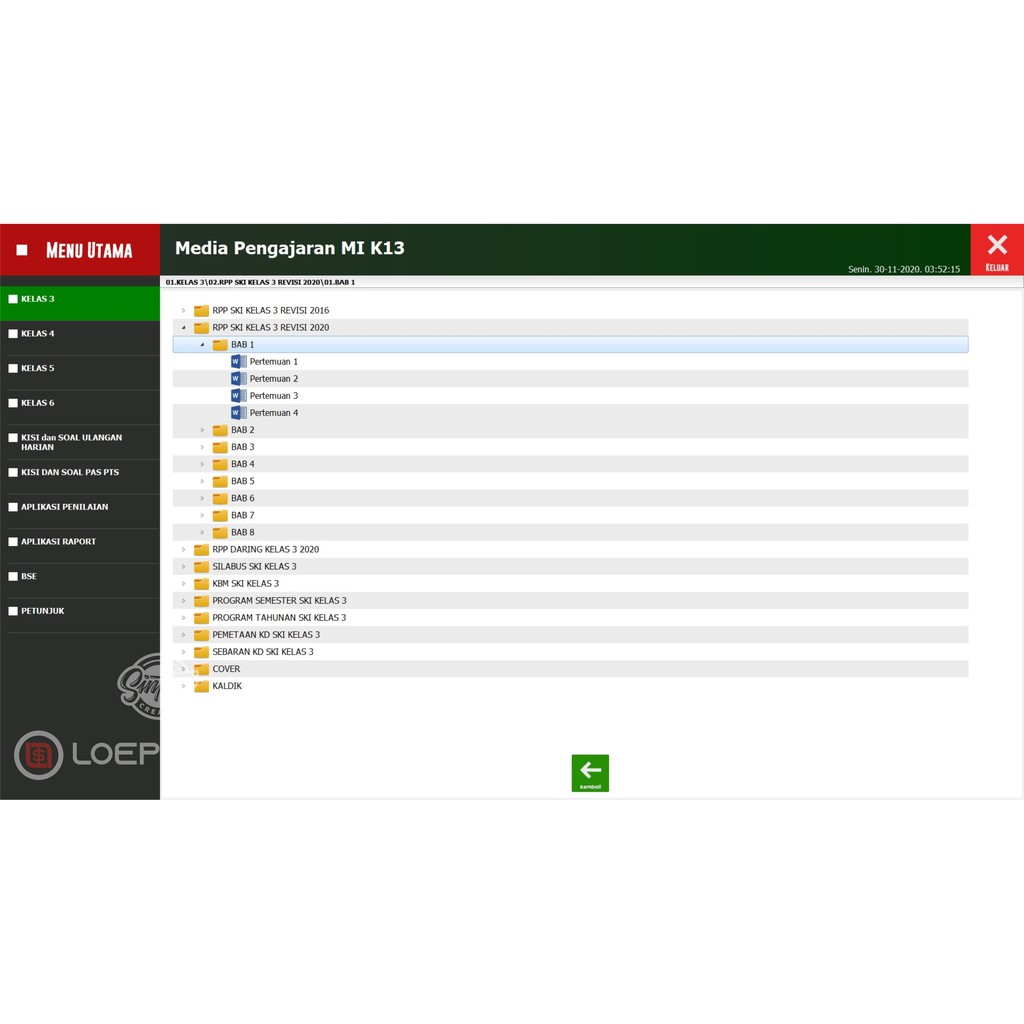Image resolution: width=1024 pixels, height=1024 pixels.
Task: Click the SILABUS SKI KELAS 3 folder icon
Action: click(x=201, y=567)
